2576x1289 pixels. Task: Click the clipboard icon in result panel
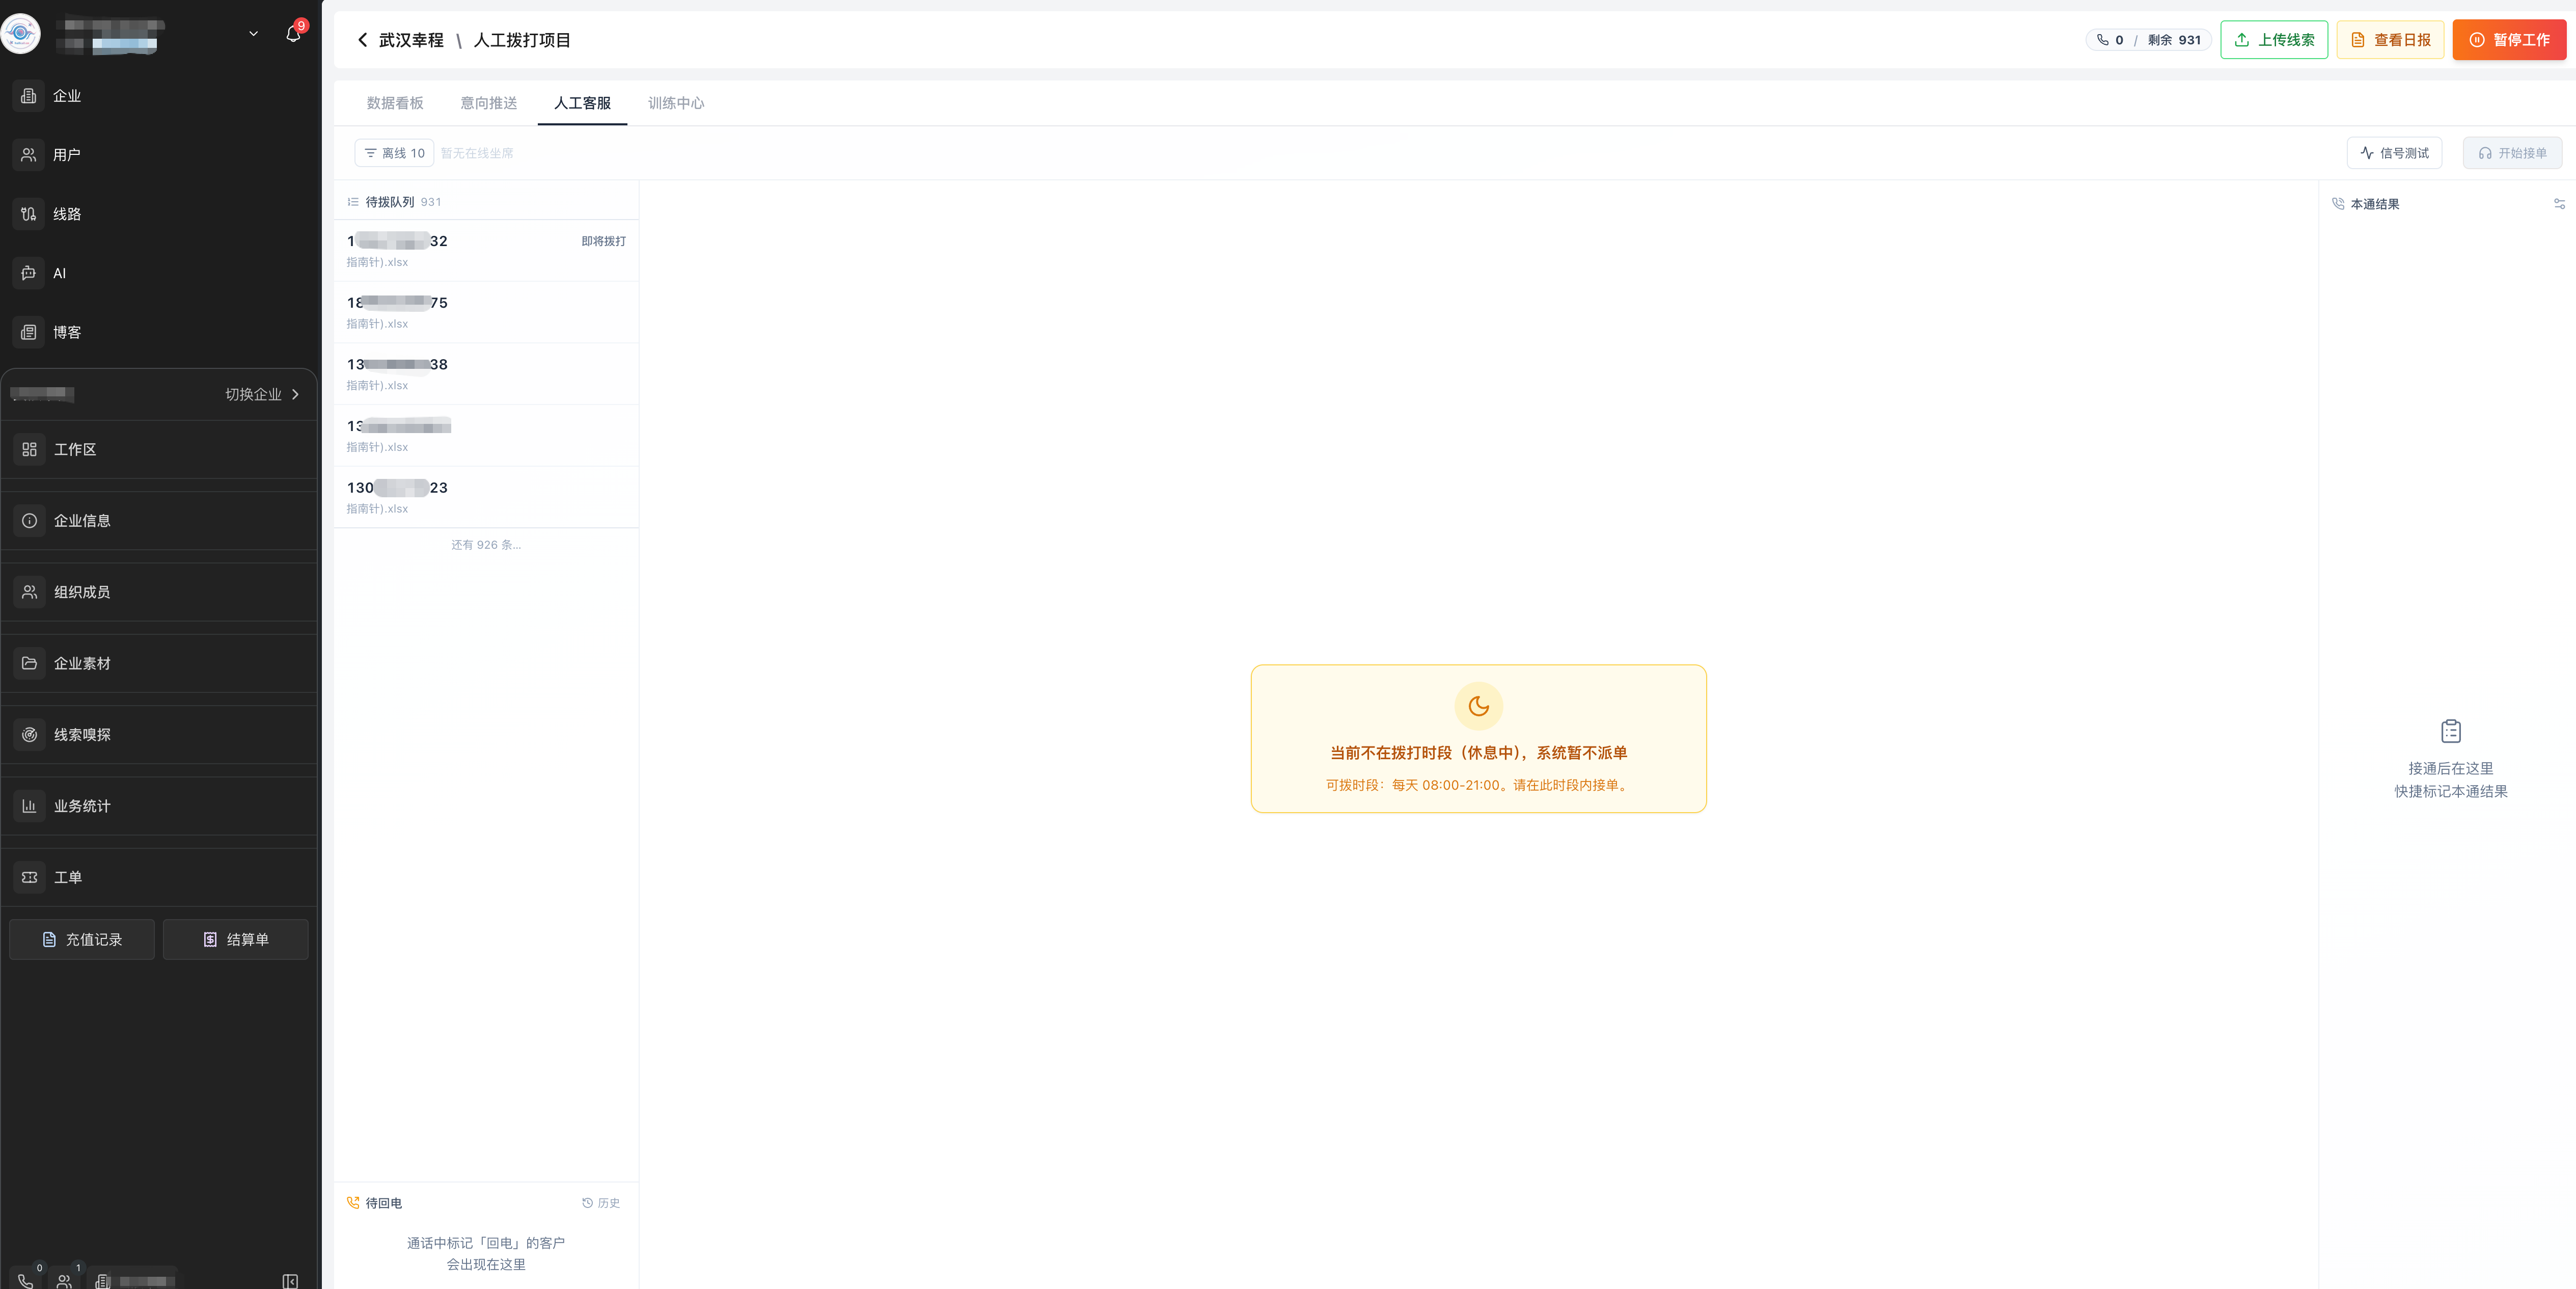2450,731
